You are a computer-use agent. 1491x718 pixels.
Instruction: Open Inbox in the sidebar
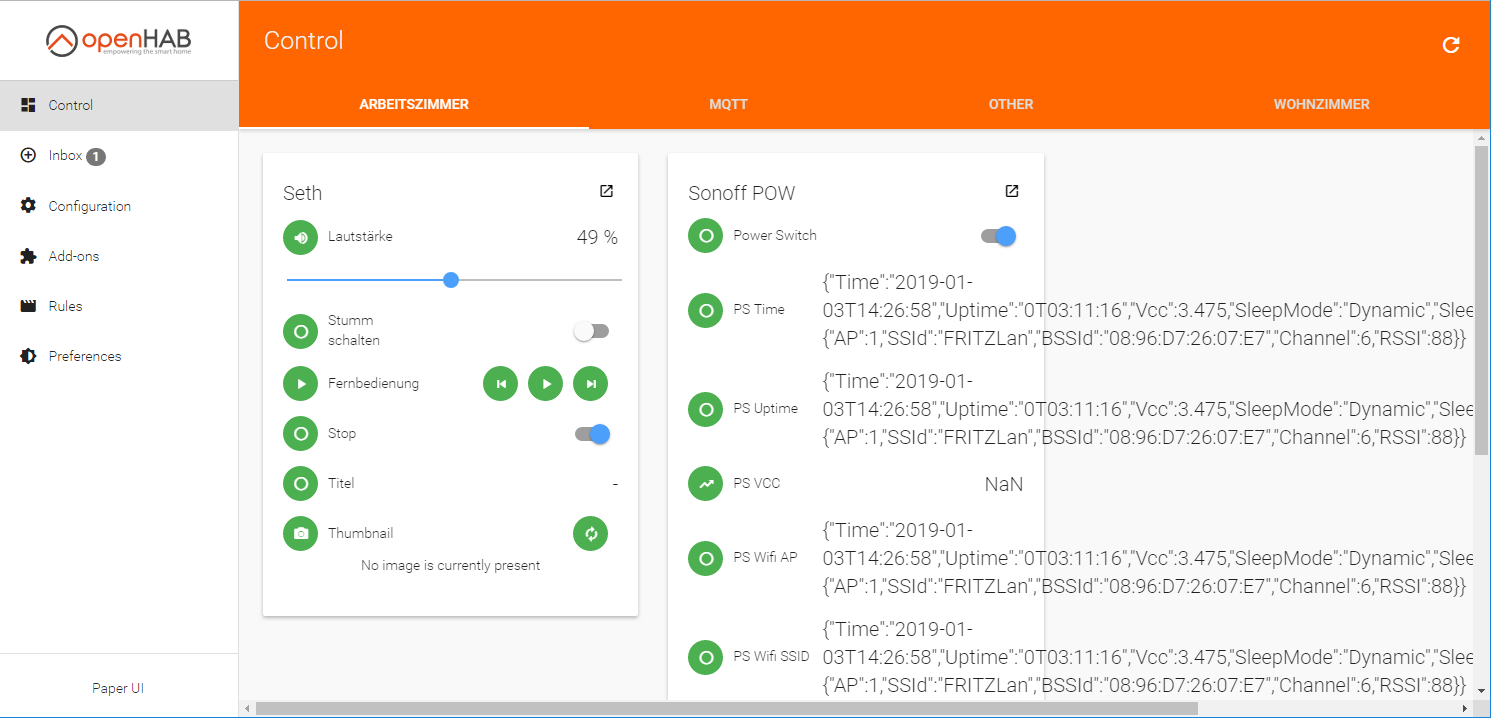(x=119, y=155)
